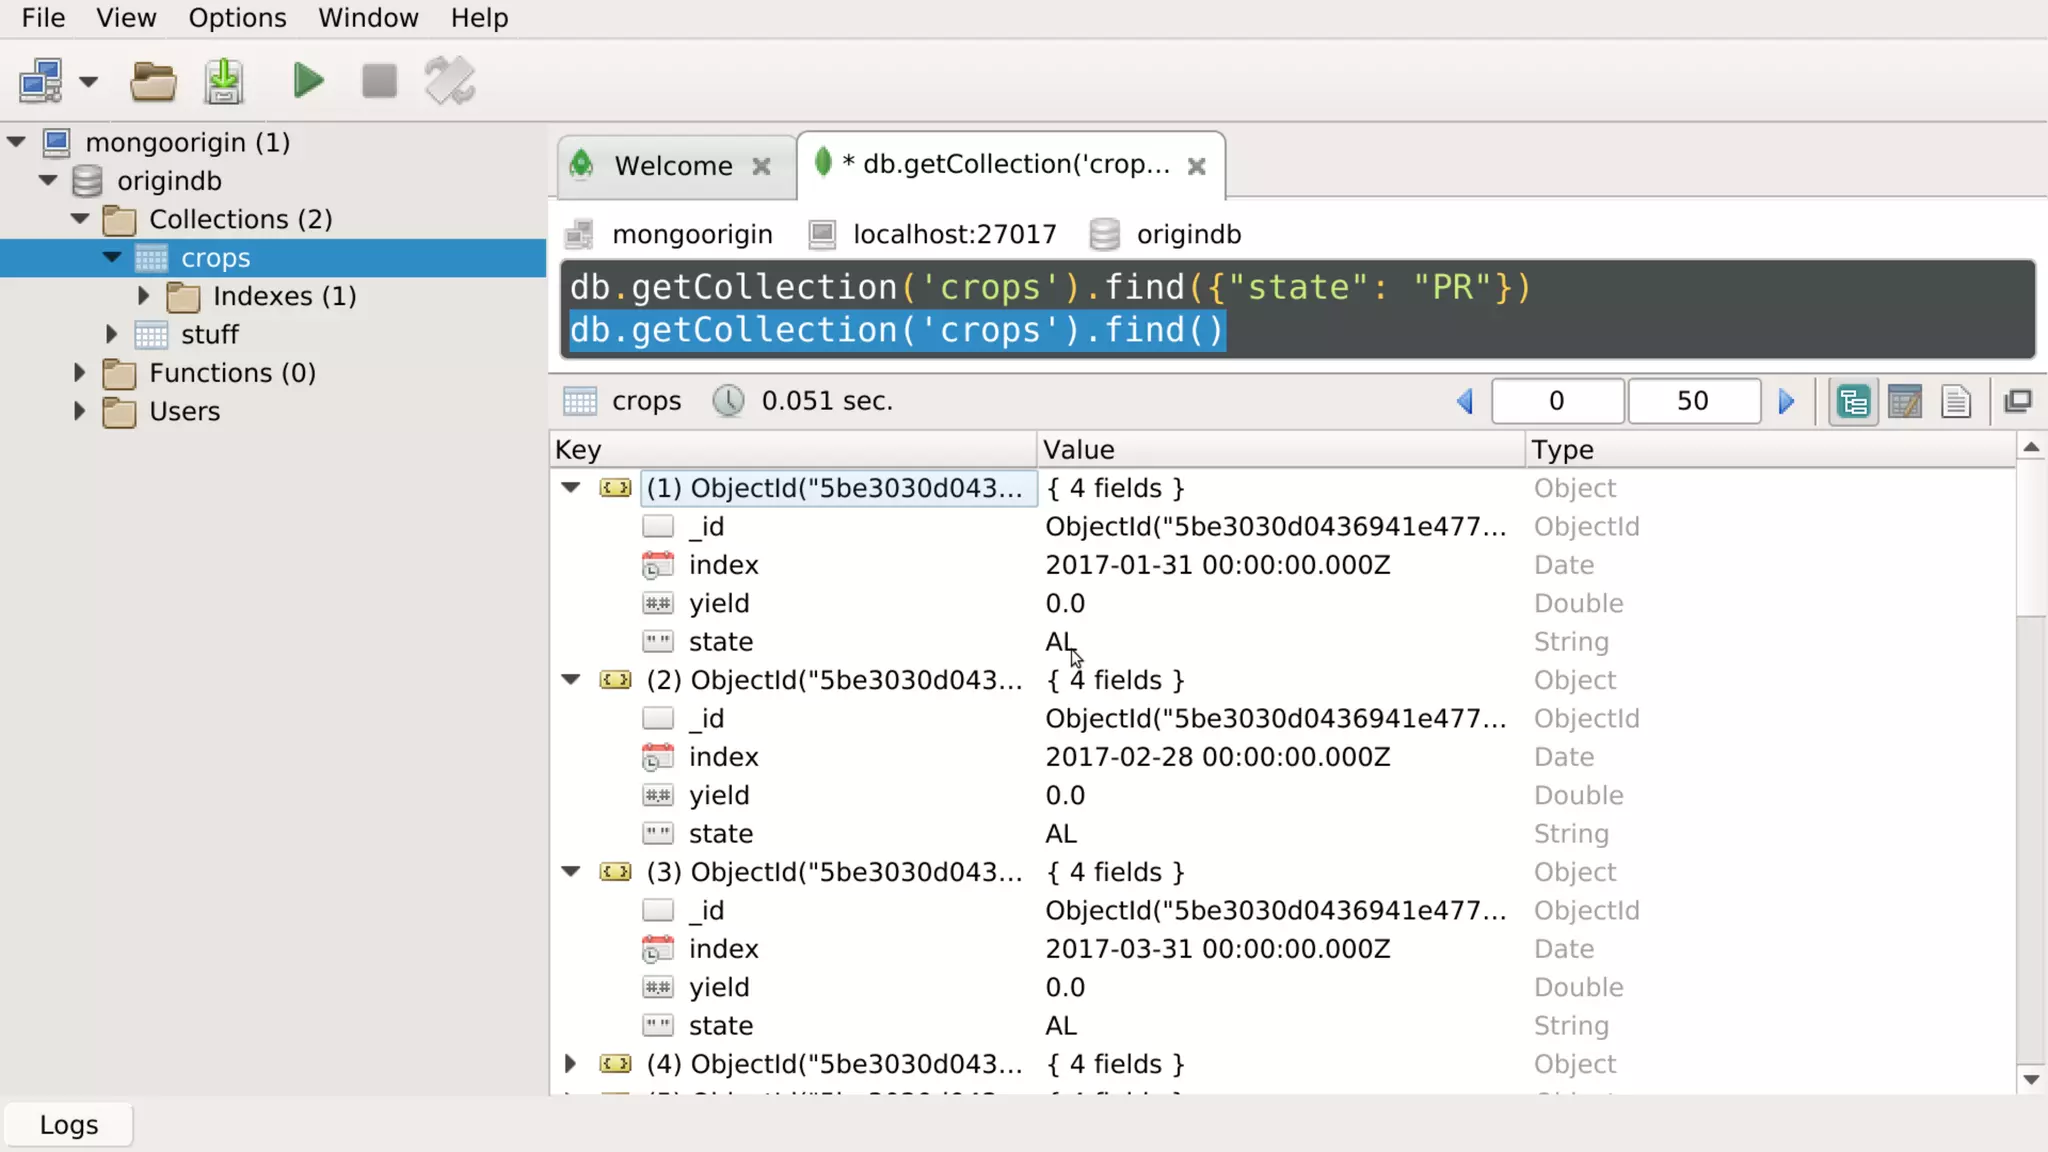
Task: Go to previous page of results
Action: [x=1465, y=401]
